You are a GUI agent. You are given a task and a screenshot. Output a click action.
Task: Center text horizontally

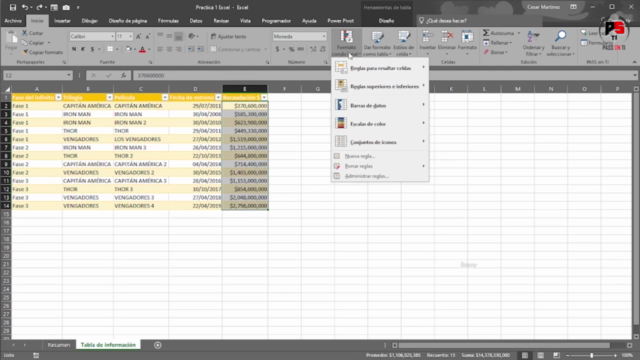tap(169, 49)
